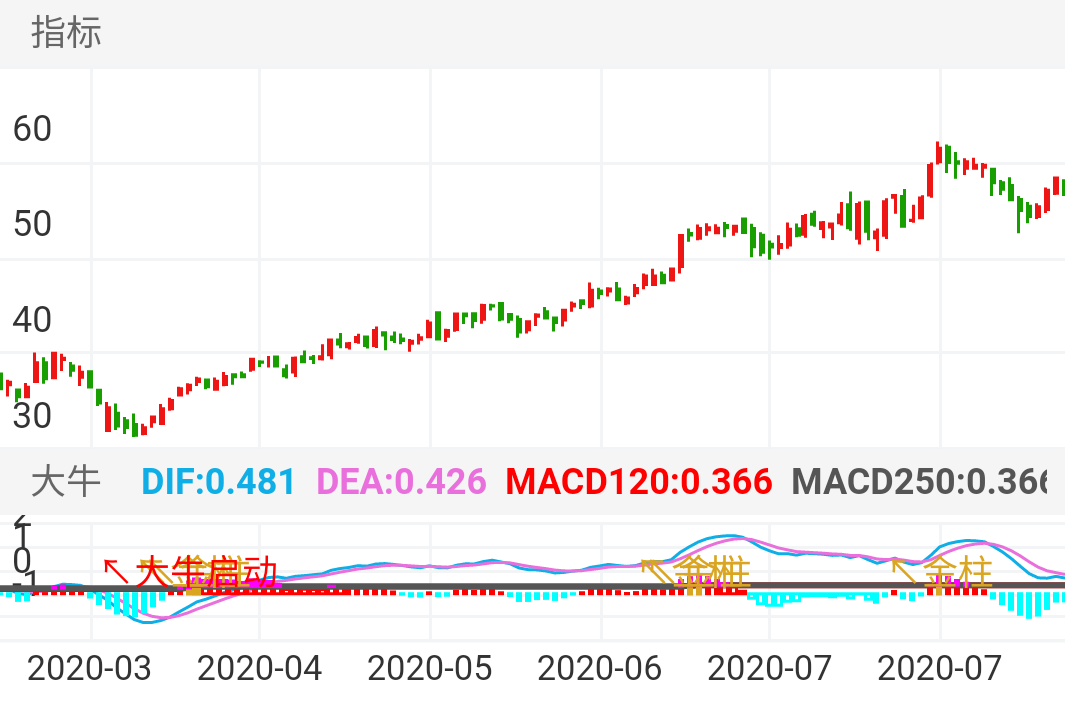Click the red MACD120:0.366 readout
This screenshot has width=1065, height=708.
point(638,482)
